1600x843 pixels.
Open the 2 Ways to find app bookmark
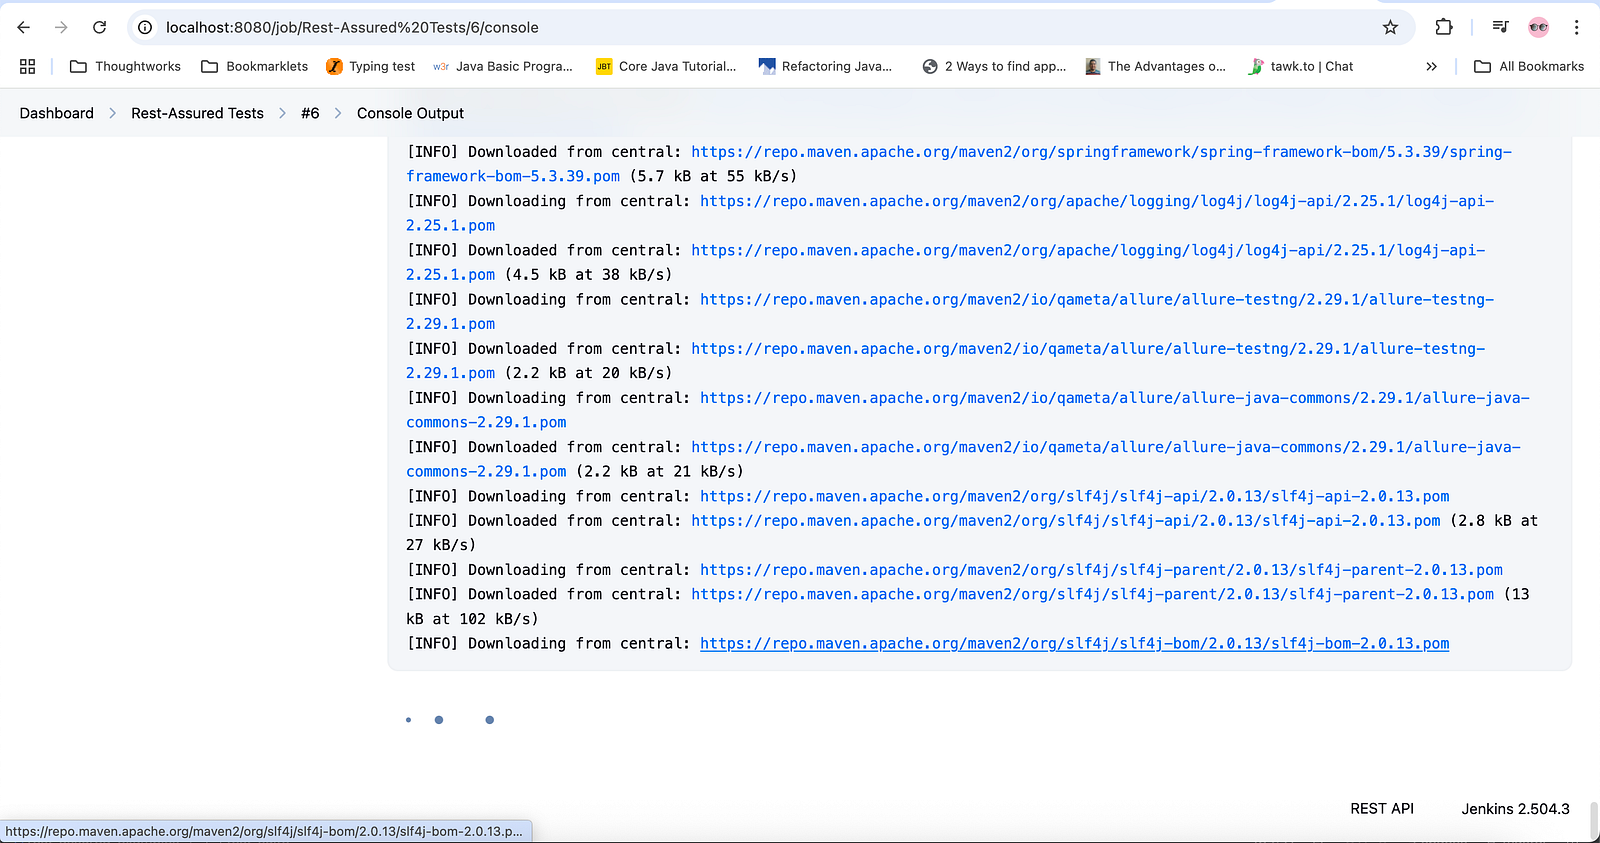(x=994, y=66)
